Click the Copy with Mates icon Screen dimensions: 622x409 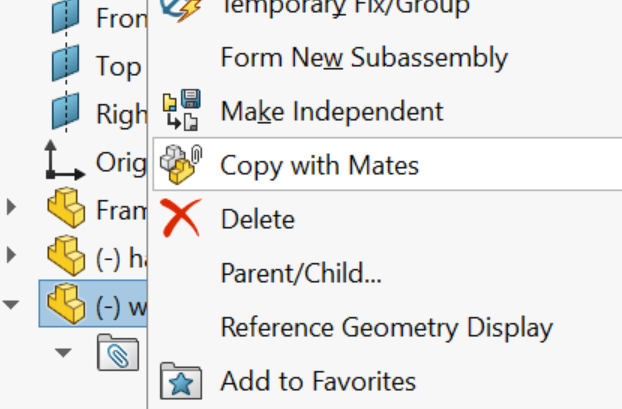click(x=181, y=165)
